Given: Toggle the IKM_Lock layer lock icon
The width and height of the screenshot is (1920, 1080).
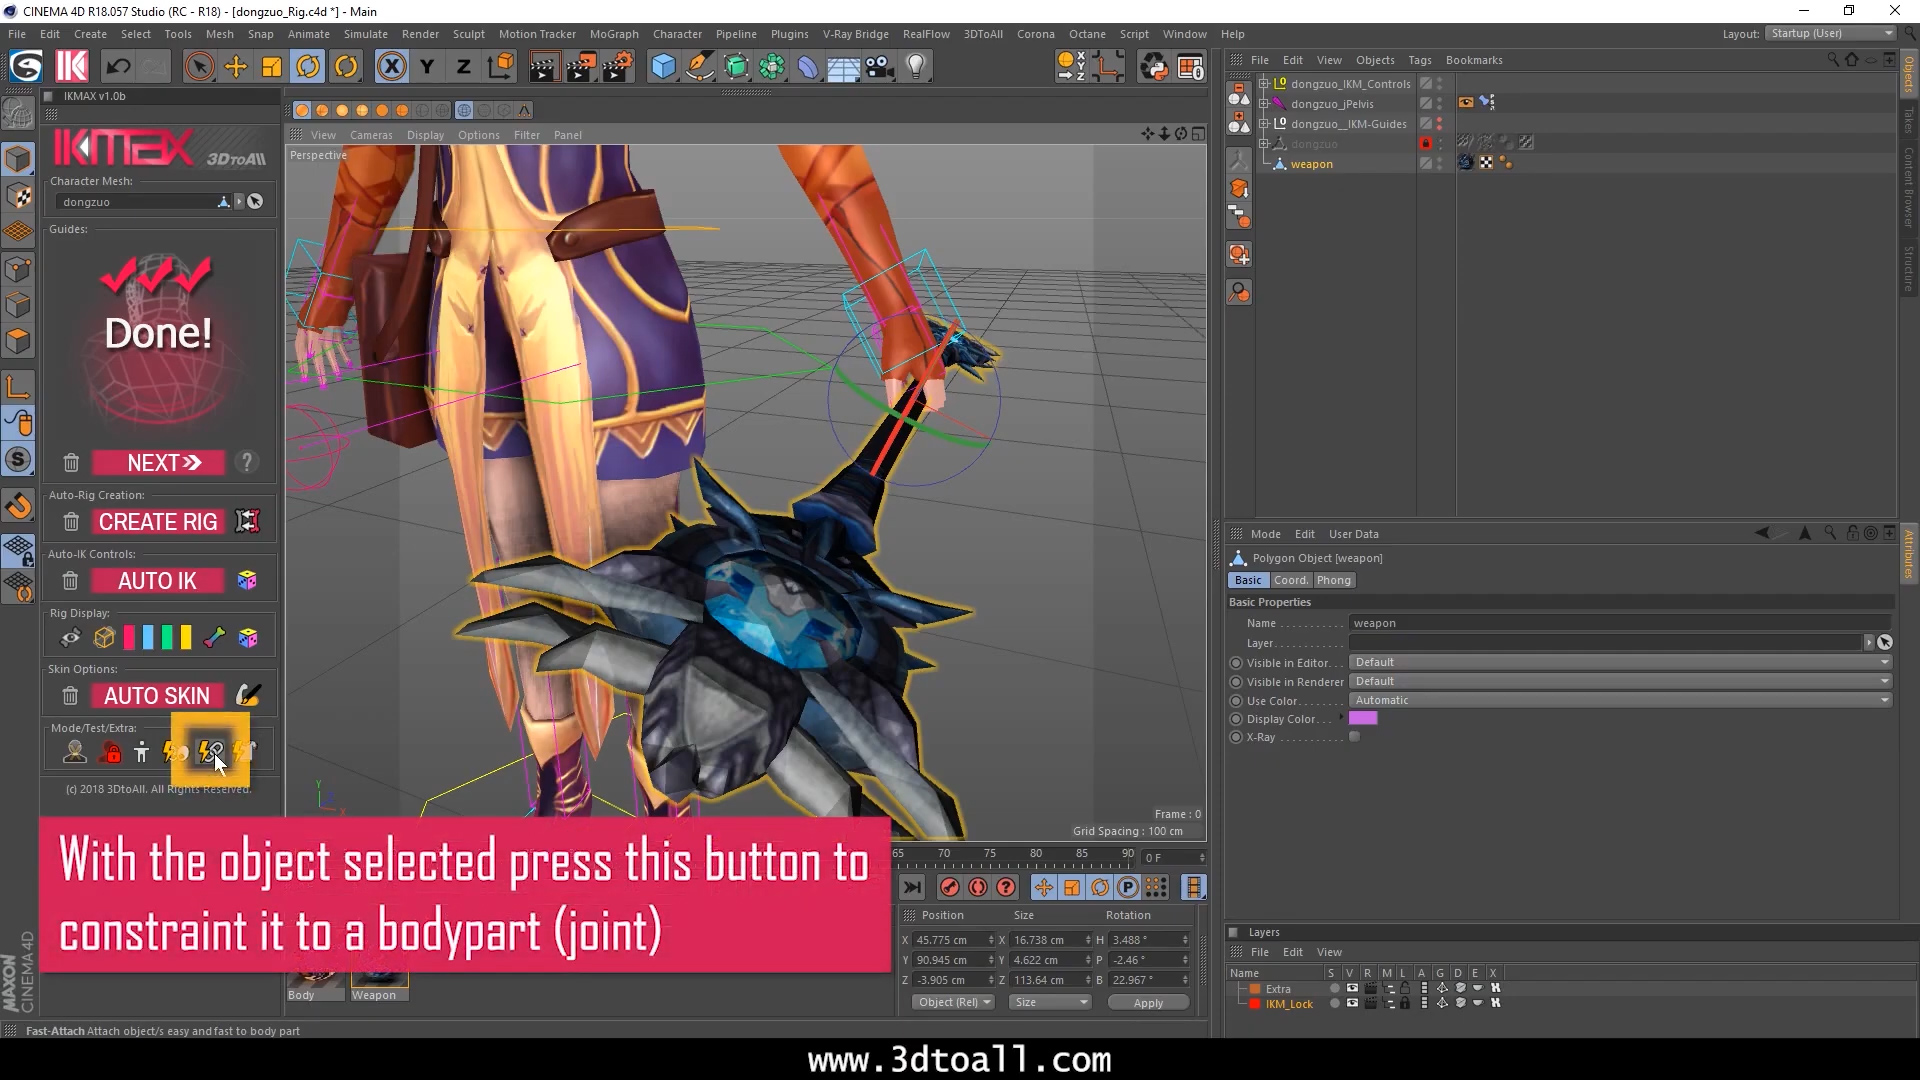Looking at the screenshot, I should tap(1405, 1003).
